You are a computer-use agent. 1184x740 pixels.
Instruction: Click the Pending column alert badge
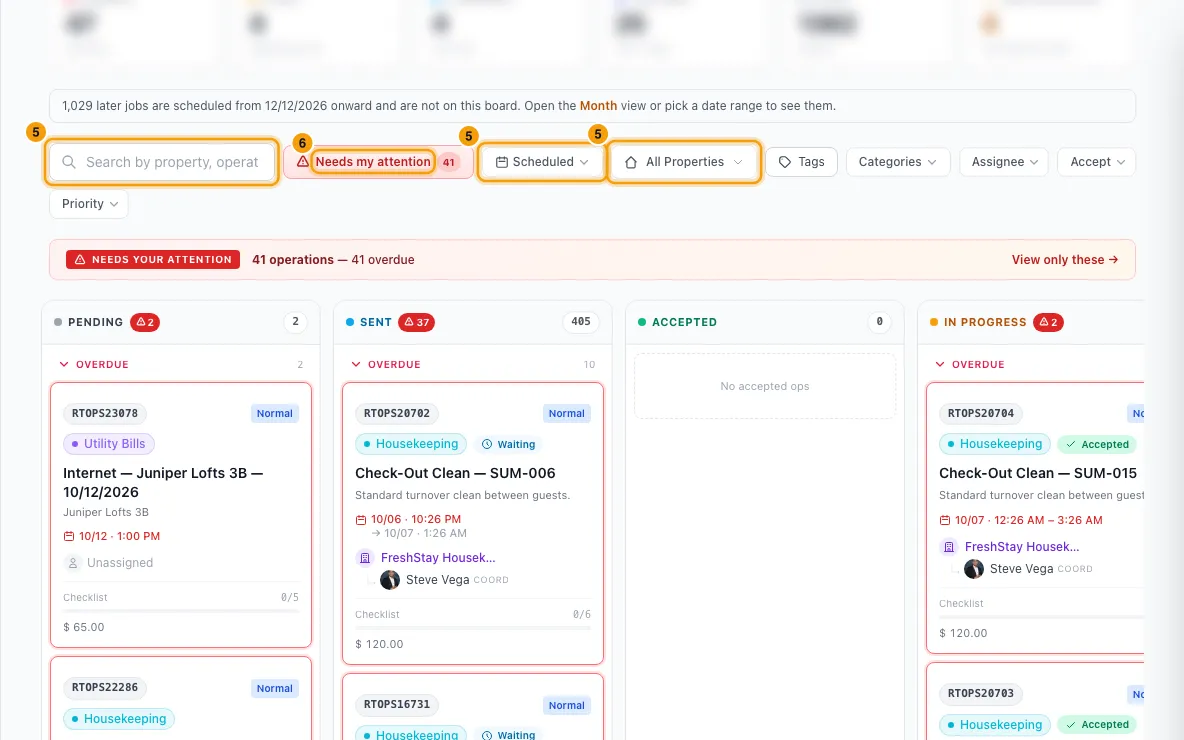[144, 322]
